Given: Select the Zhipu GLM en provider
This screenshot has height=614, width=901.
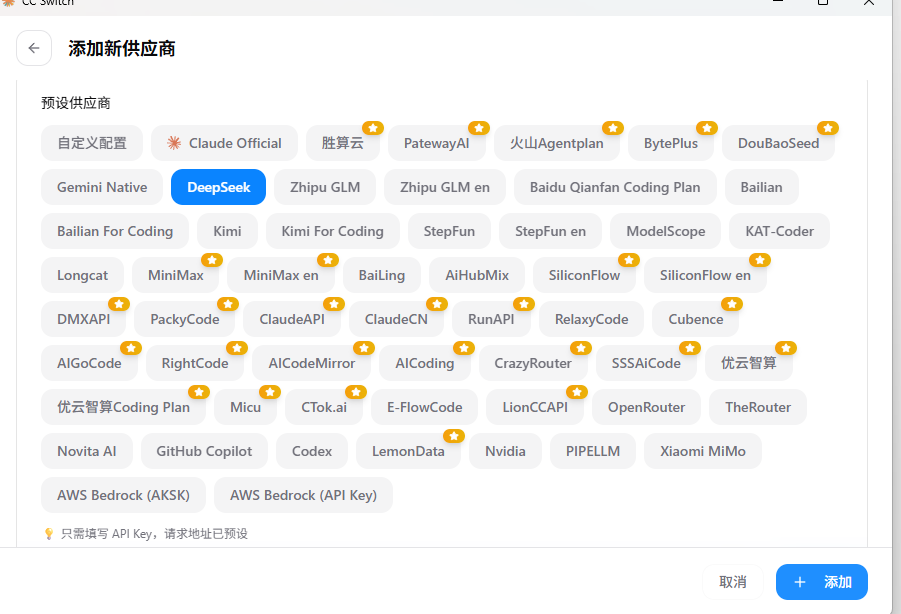Looking at the screenshot, I should [445, 187].
